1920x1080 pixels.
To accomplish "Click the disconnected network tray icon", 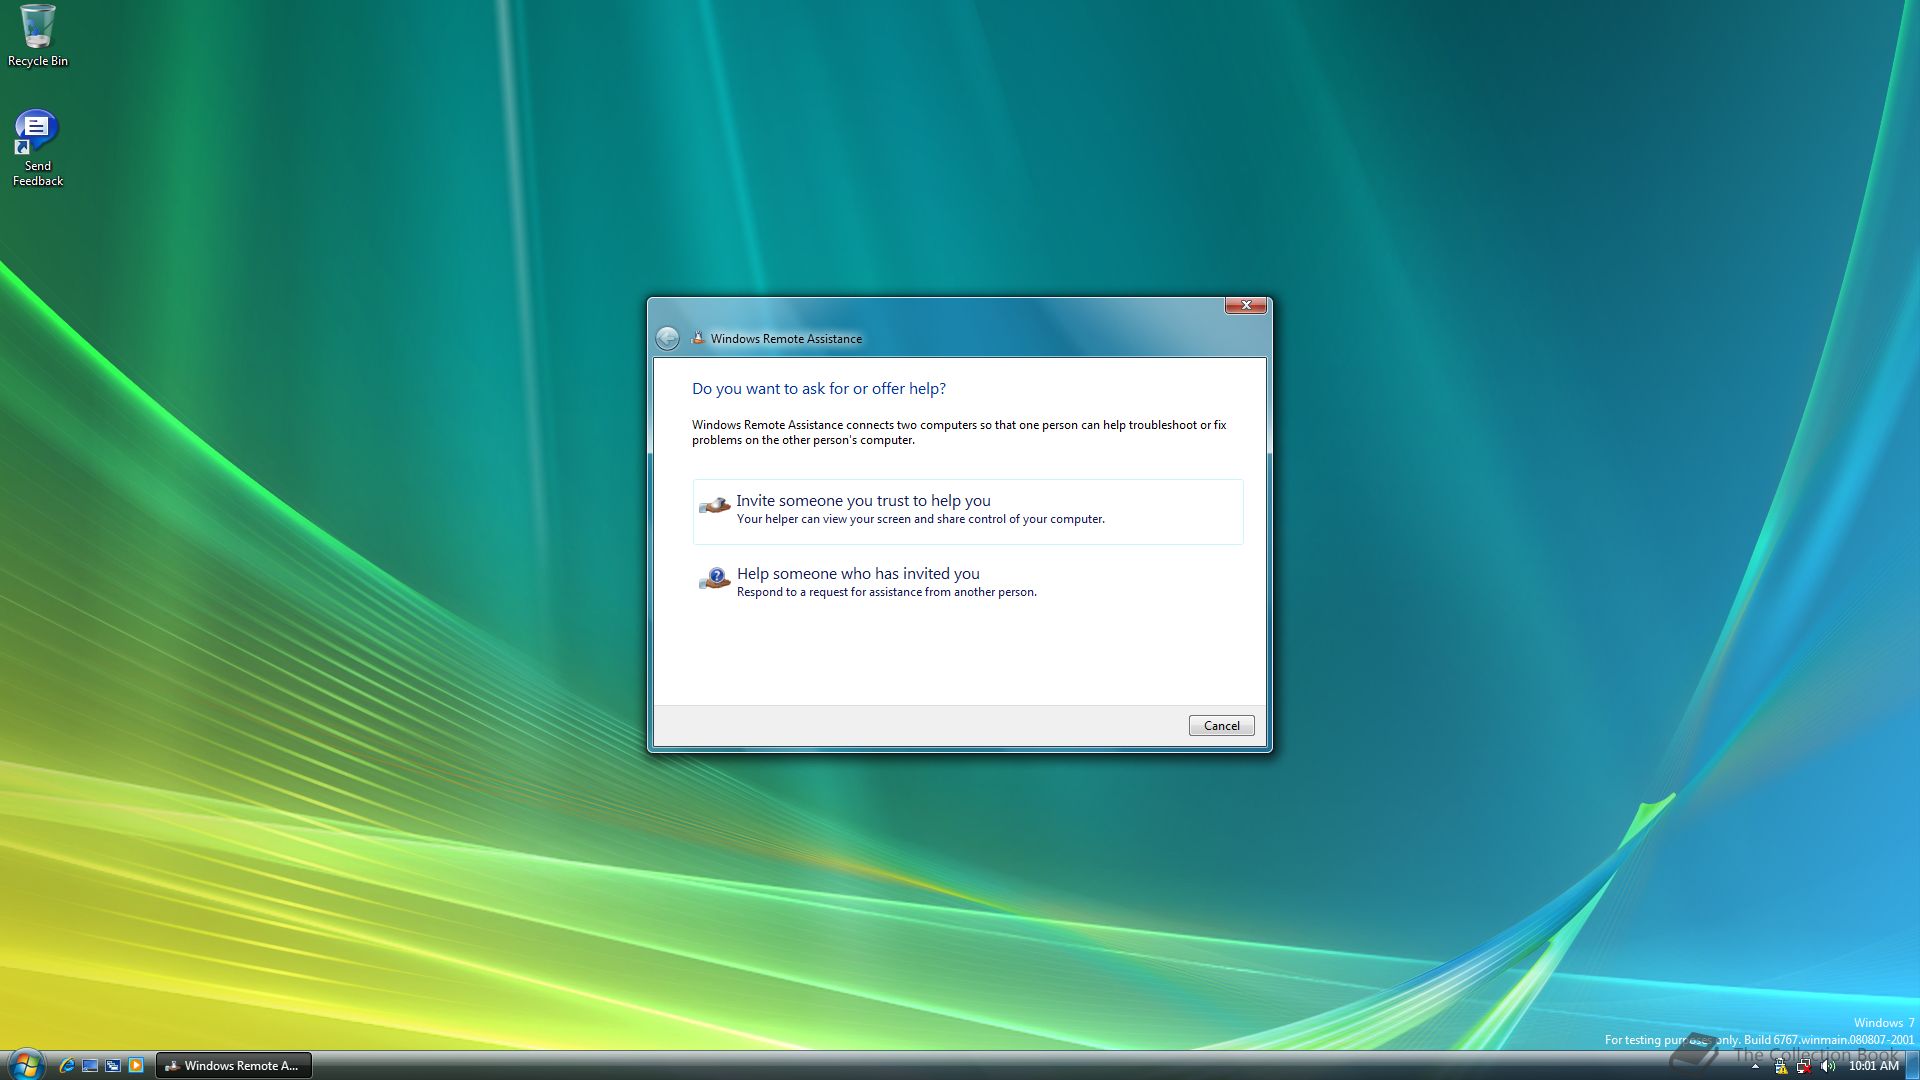I will click(x=1804, y=1066).
